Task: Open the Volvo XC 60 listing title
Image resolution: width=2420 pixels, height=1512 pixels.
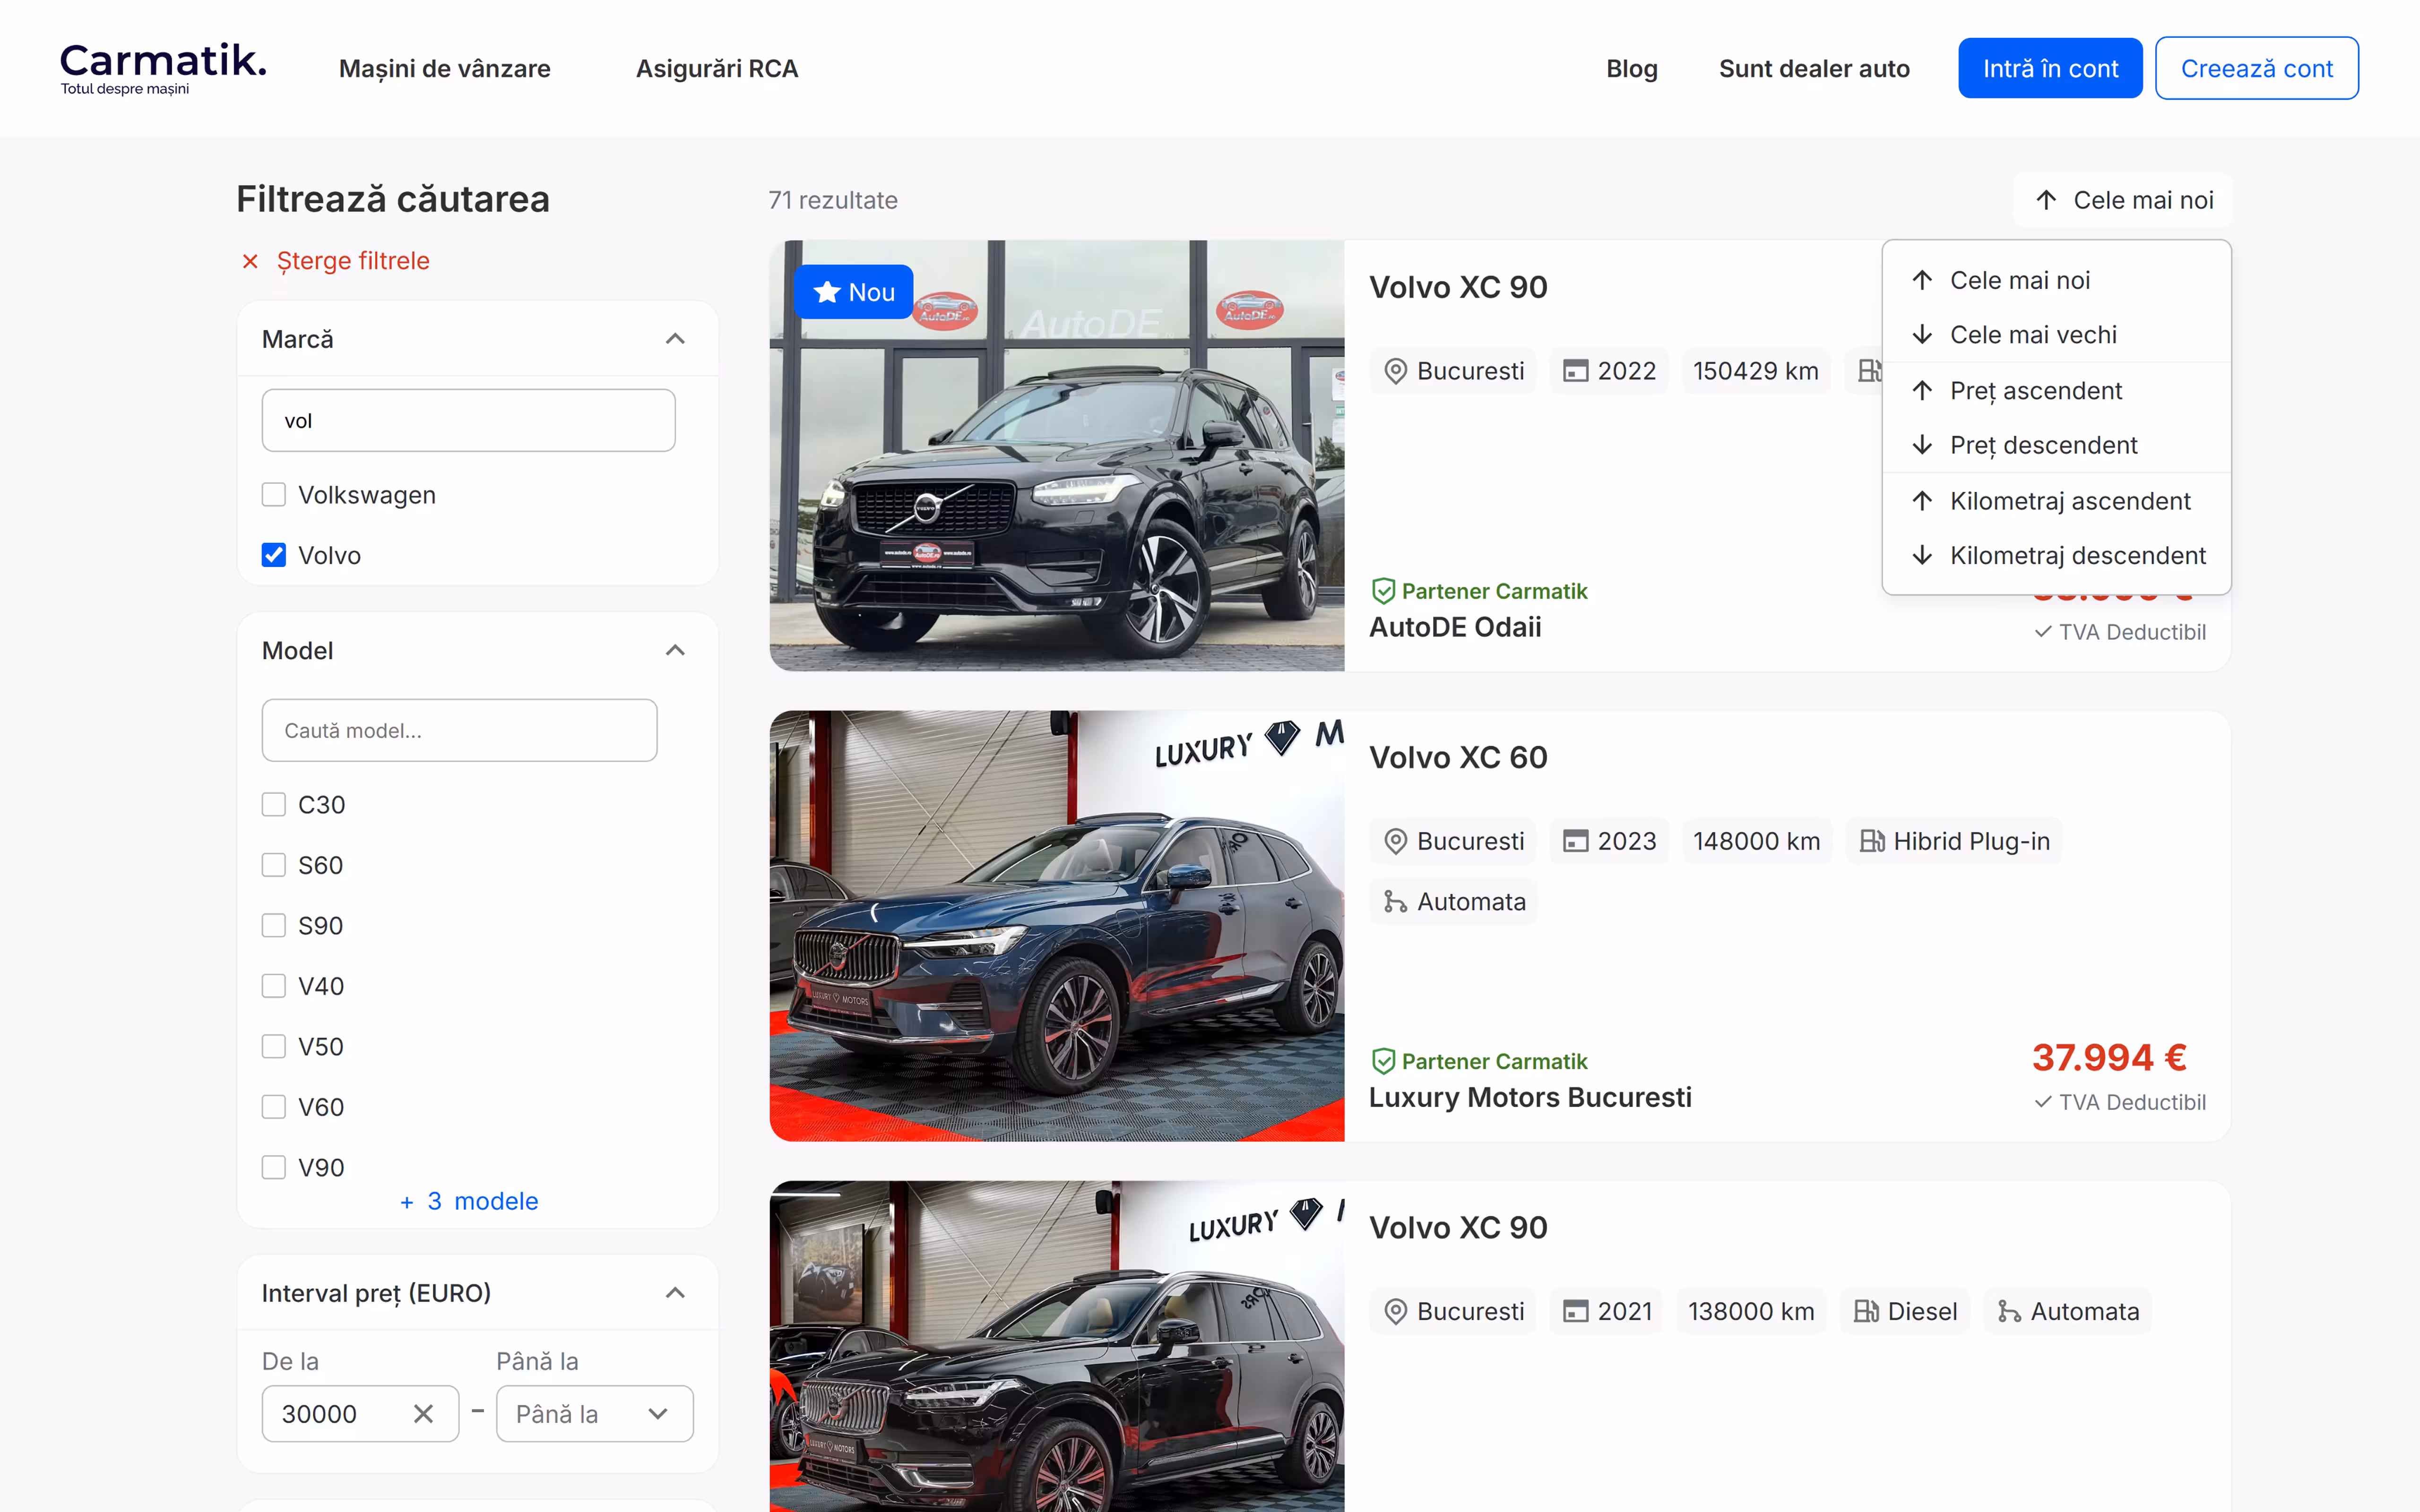Action: [x=1458, y=757]
